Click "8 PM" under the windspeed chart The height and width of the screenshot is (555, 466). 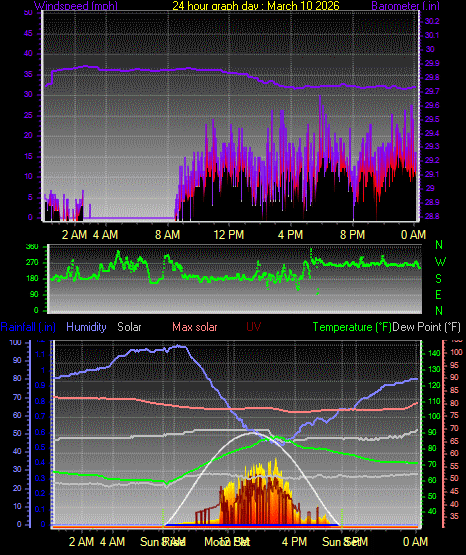point(352,235)
